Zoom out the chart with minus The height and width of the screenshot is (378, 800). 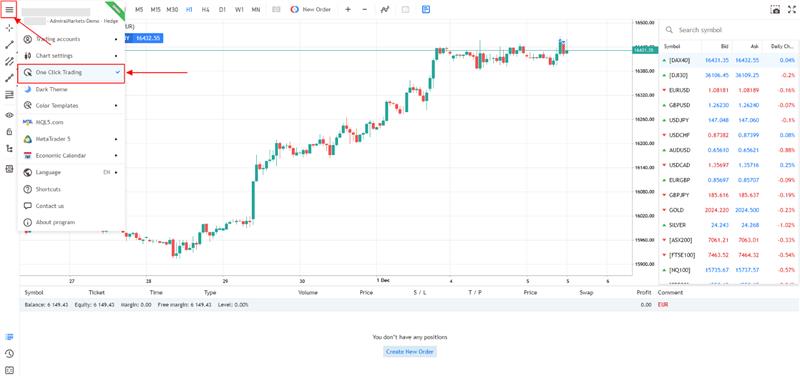pyautogui.click(x=364, y=9)
